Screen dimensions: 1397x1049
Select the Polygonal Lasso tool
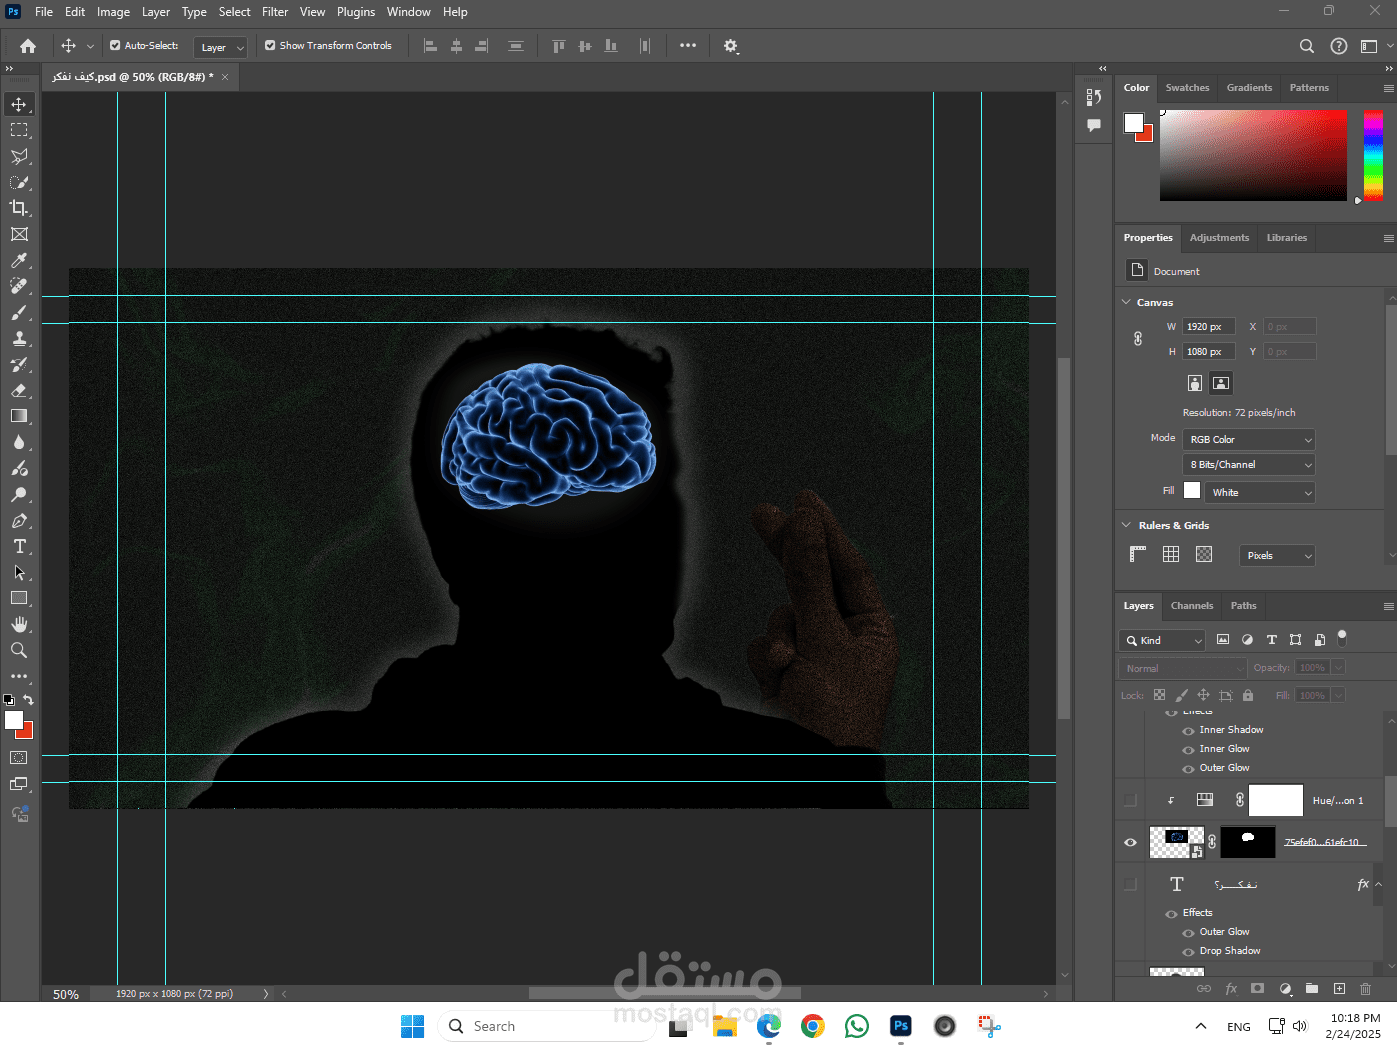pyautogui.click(x=19, y=156)
